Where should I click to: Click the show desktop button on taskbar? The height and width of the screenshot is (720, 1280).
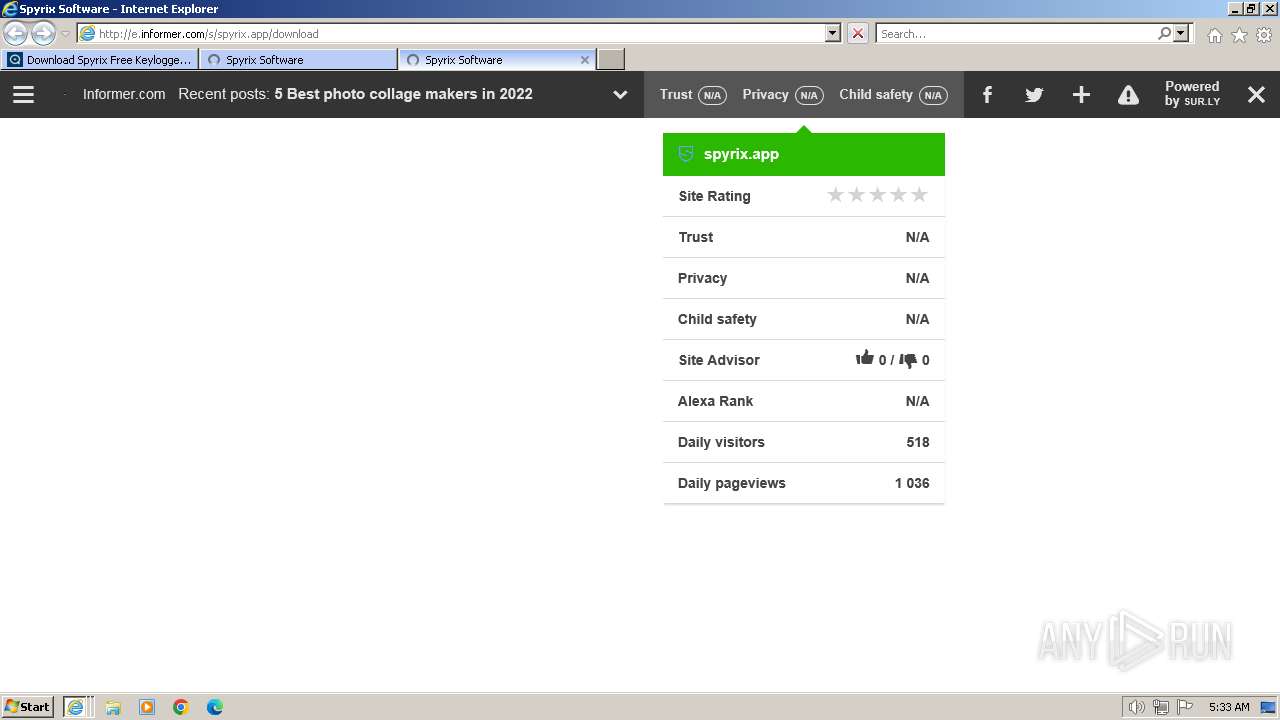click(1268, 707)
